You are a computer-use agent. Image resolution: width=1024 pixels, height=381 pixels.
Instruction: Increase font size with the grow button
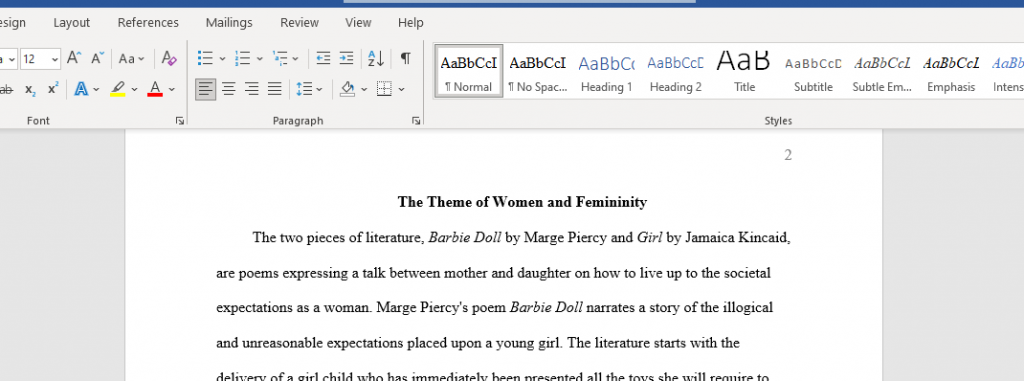click(x=74, y=59)
